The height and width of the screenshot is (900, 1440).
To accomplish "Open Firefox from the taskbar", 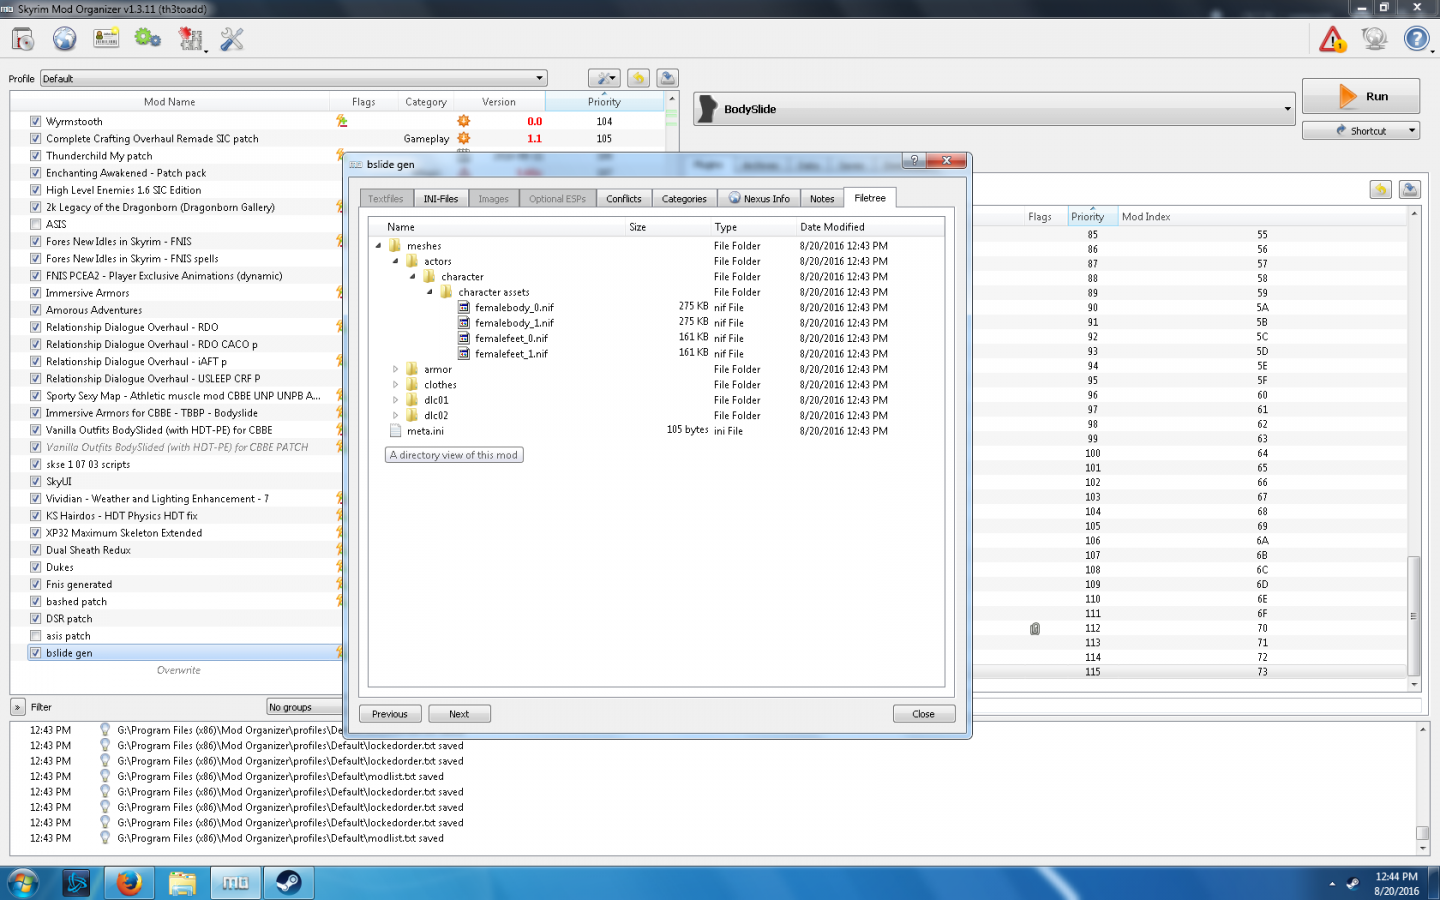I will [x=129, y=883].
